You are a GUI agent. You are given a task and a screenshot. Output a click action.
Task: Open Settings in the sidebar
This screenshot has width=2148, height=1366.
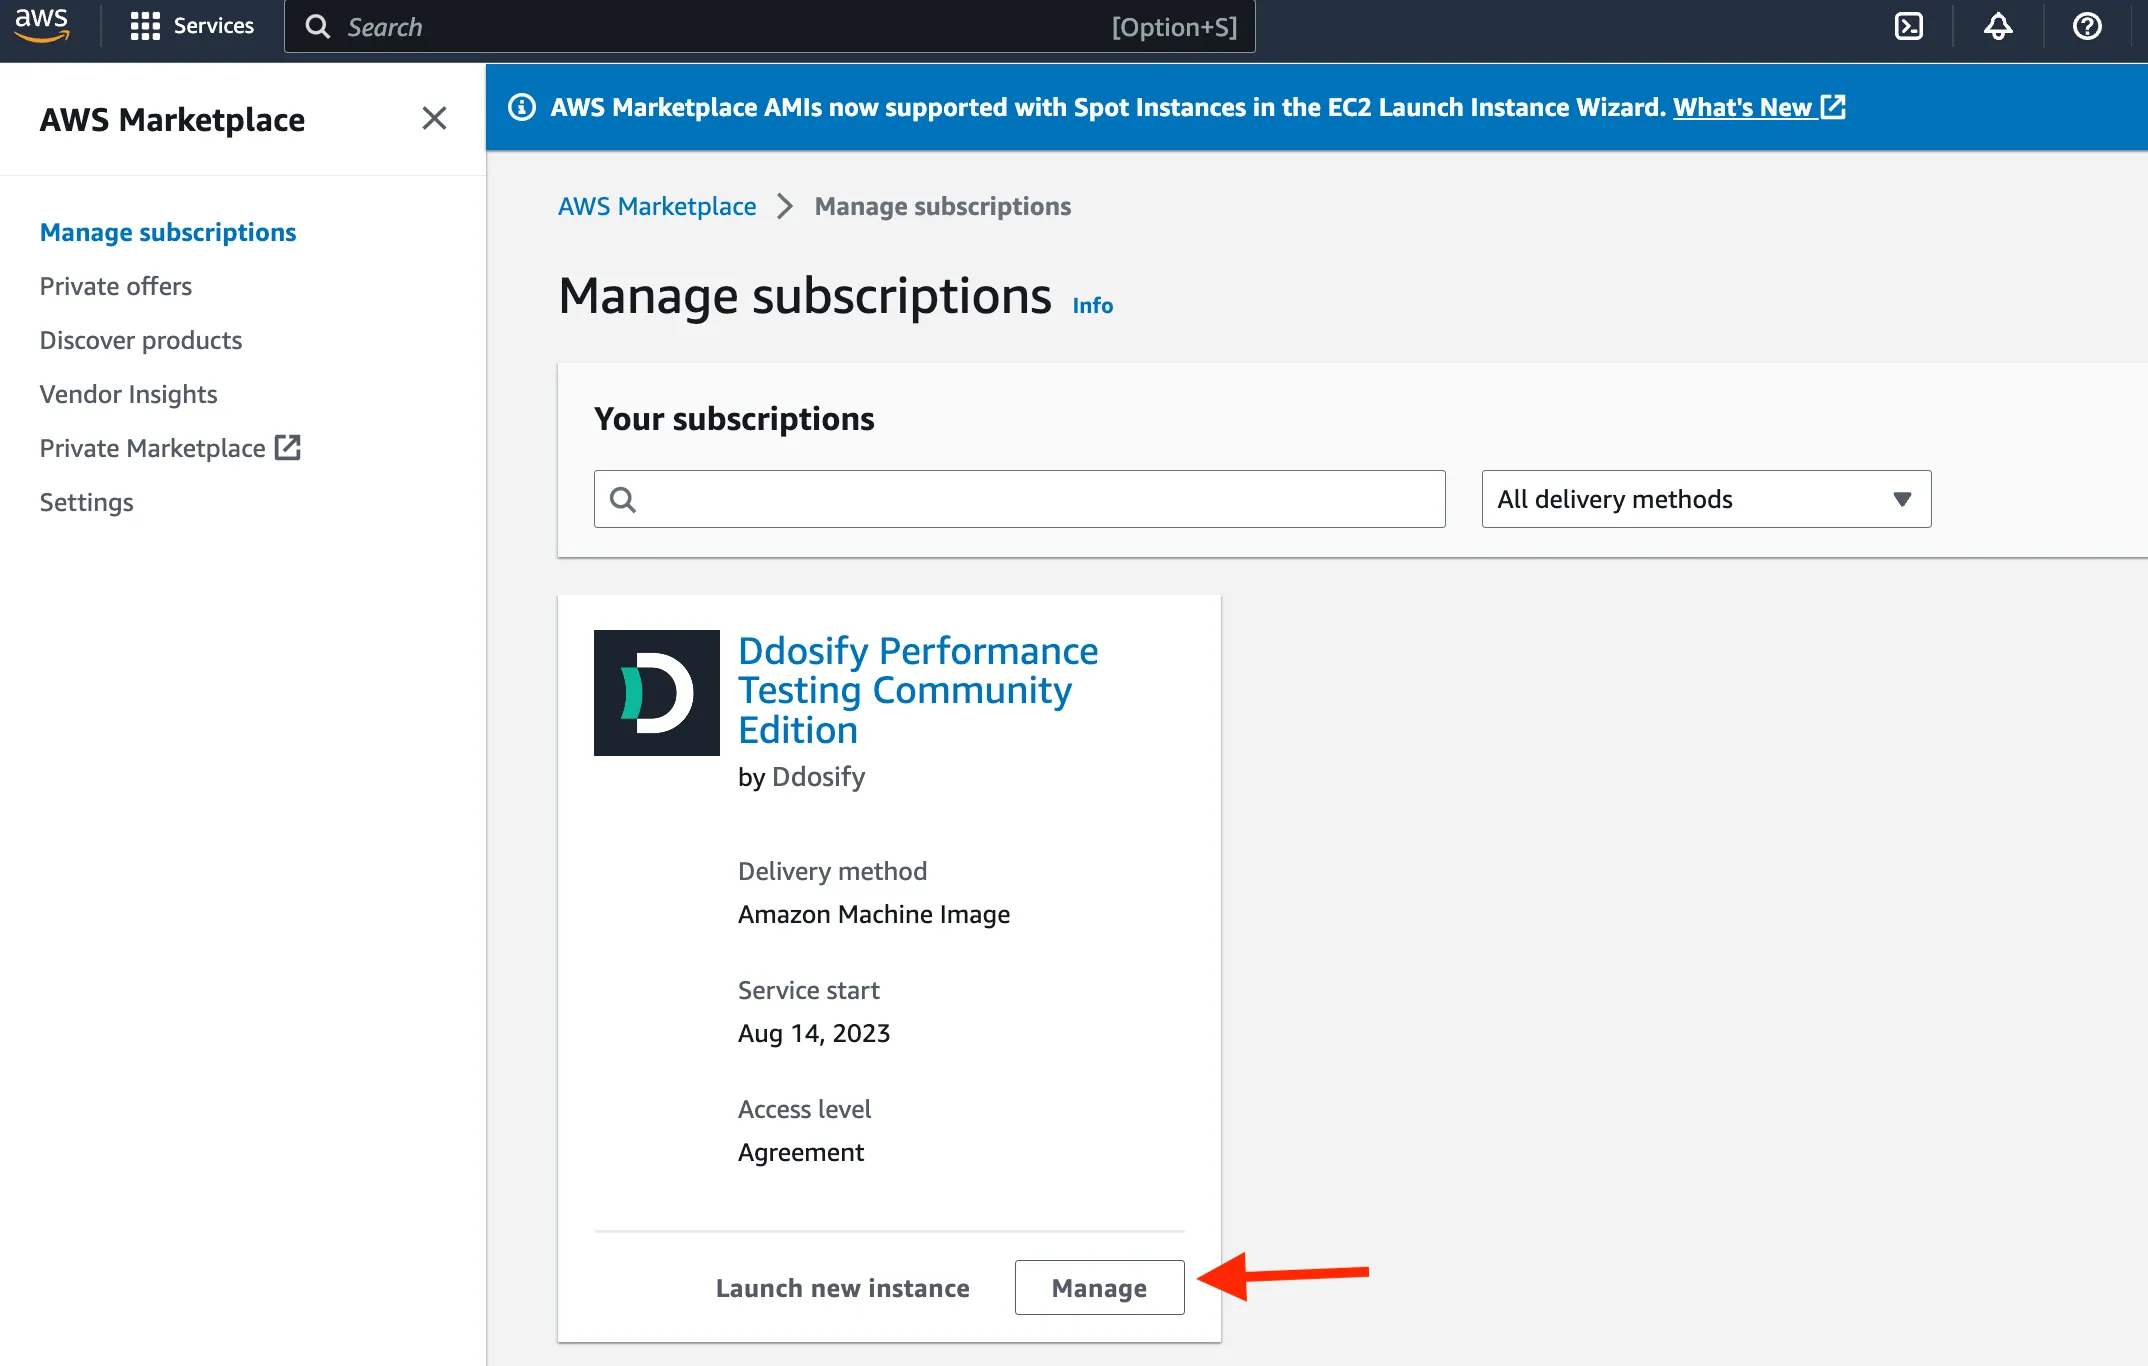[x=87, y=502]
